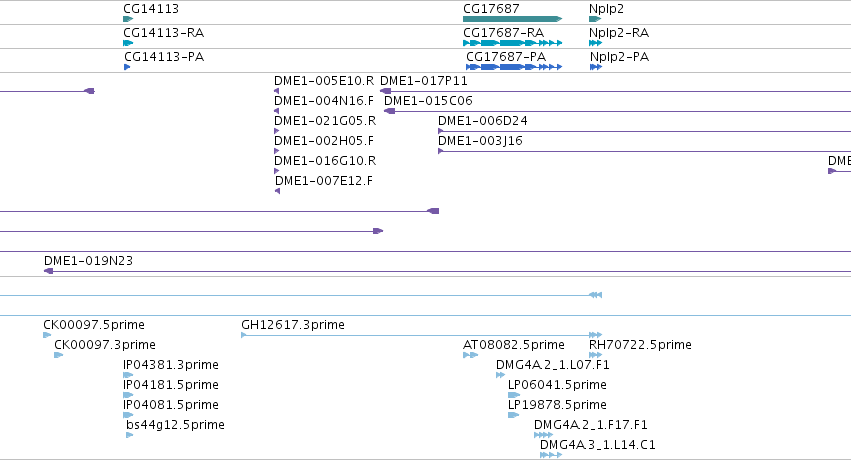Select the DME1-007E12.F label
The height and width of the screenshot is (460, 851).
coord(324,181)
